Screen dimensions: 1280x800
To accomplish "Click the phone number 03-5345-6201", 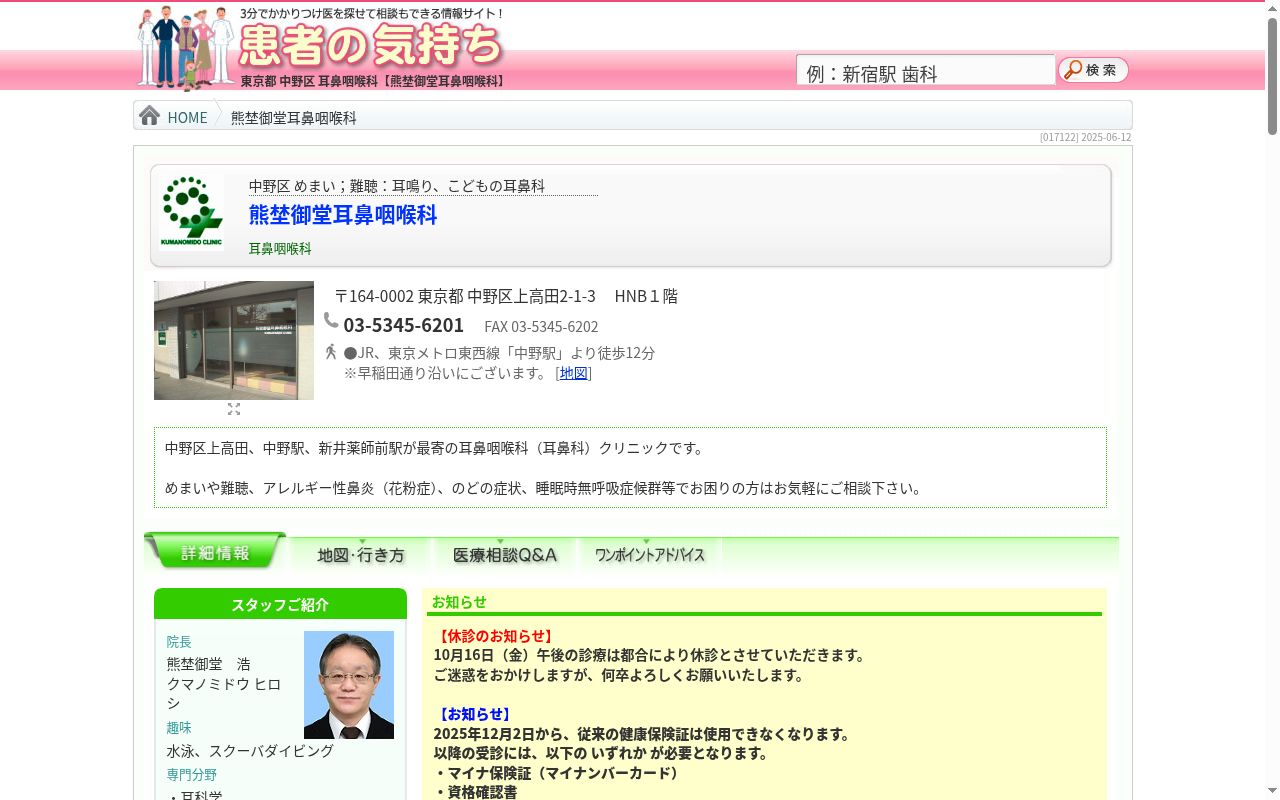I will (404, 325).
